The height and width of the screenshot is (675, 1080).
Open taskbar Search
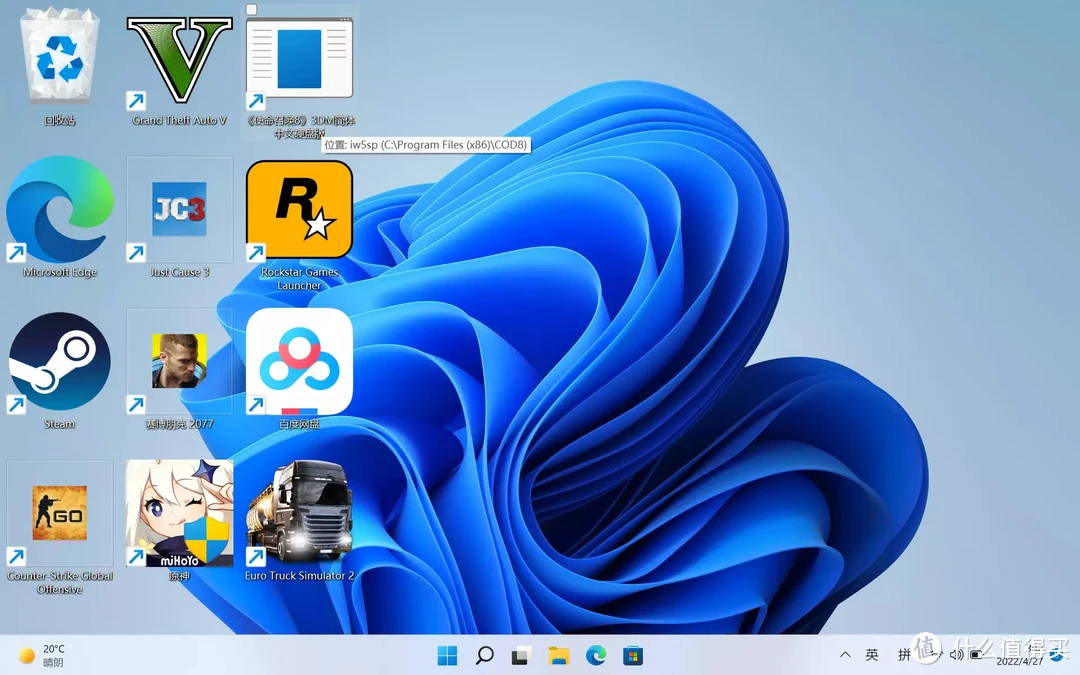click(x=485, y=655)
